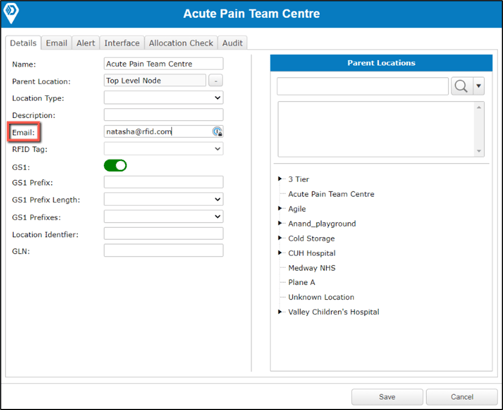Click the app logo icon in header

pos(11,13)
